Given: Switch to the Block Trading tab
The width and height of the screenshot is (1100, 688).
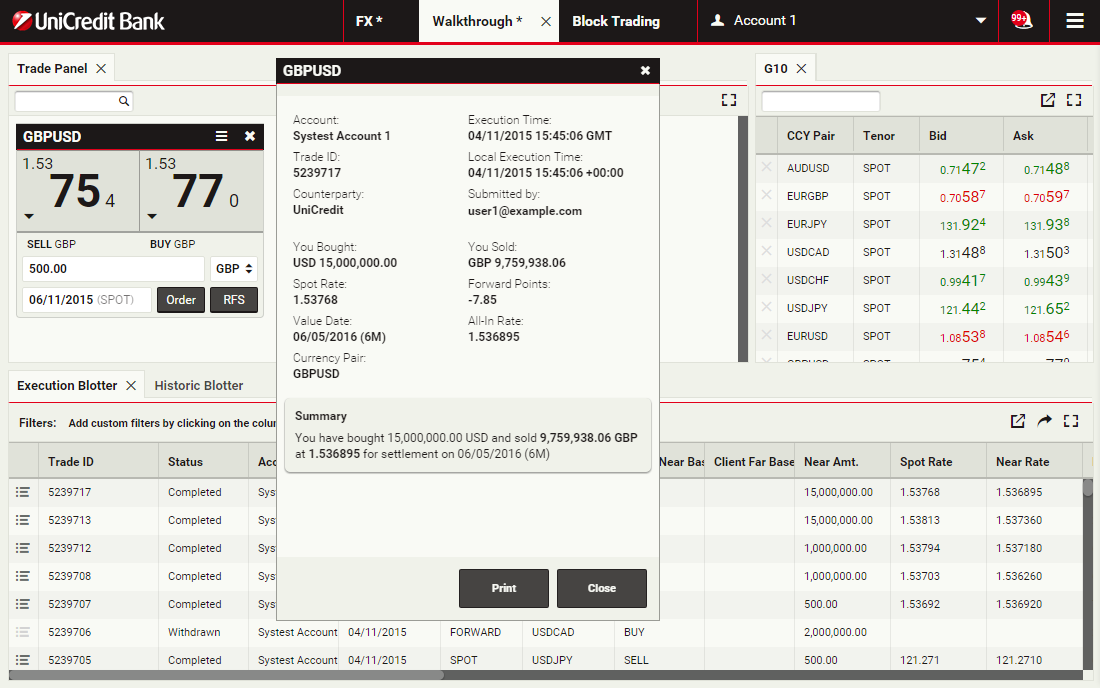Looking at the screenshot, I should (615, 21).
